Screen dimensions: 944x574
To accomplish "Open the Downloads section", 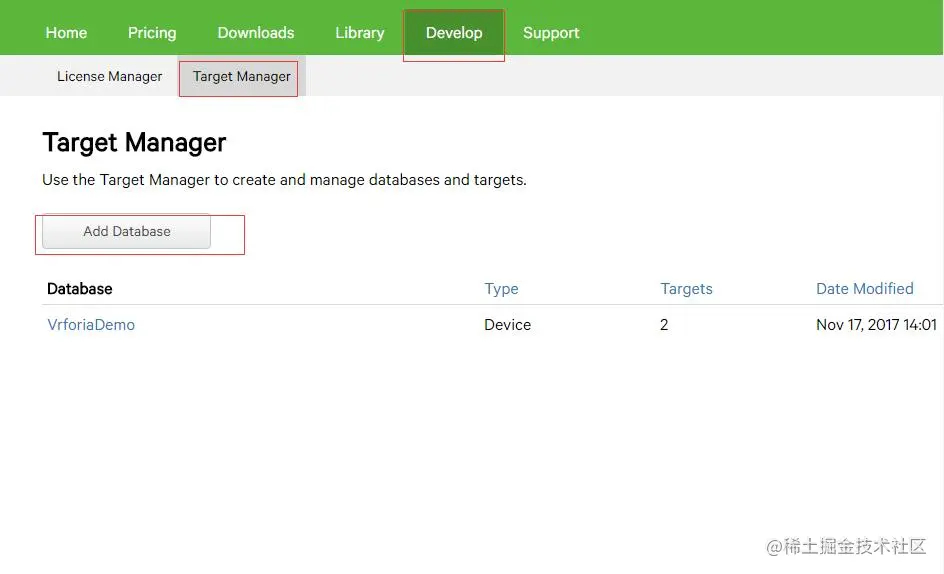I will pos(256,33).
